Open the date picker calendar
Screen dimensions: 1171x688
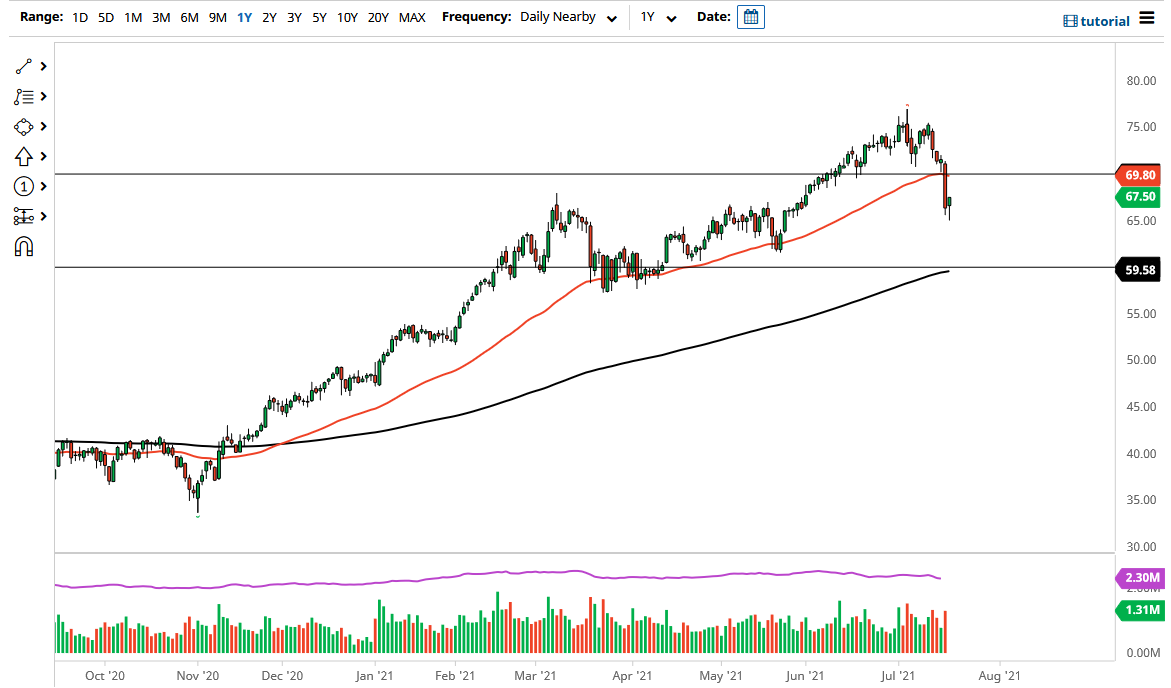(750, 16)
